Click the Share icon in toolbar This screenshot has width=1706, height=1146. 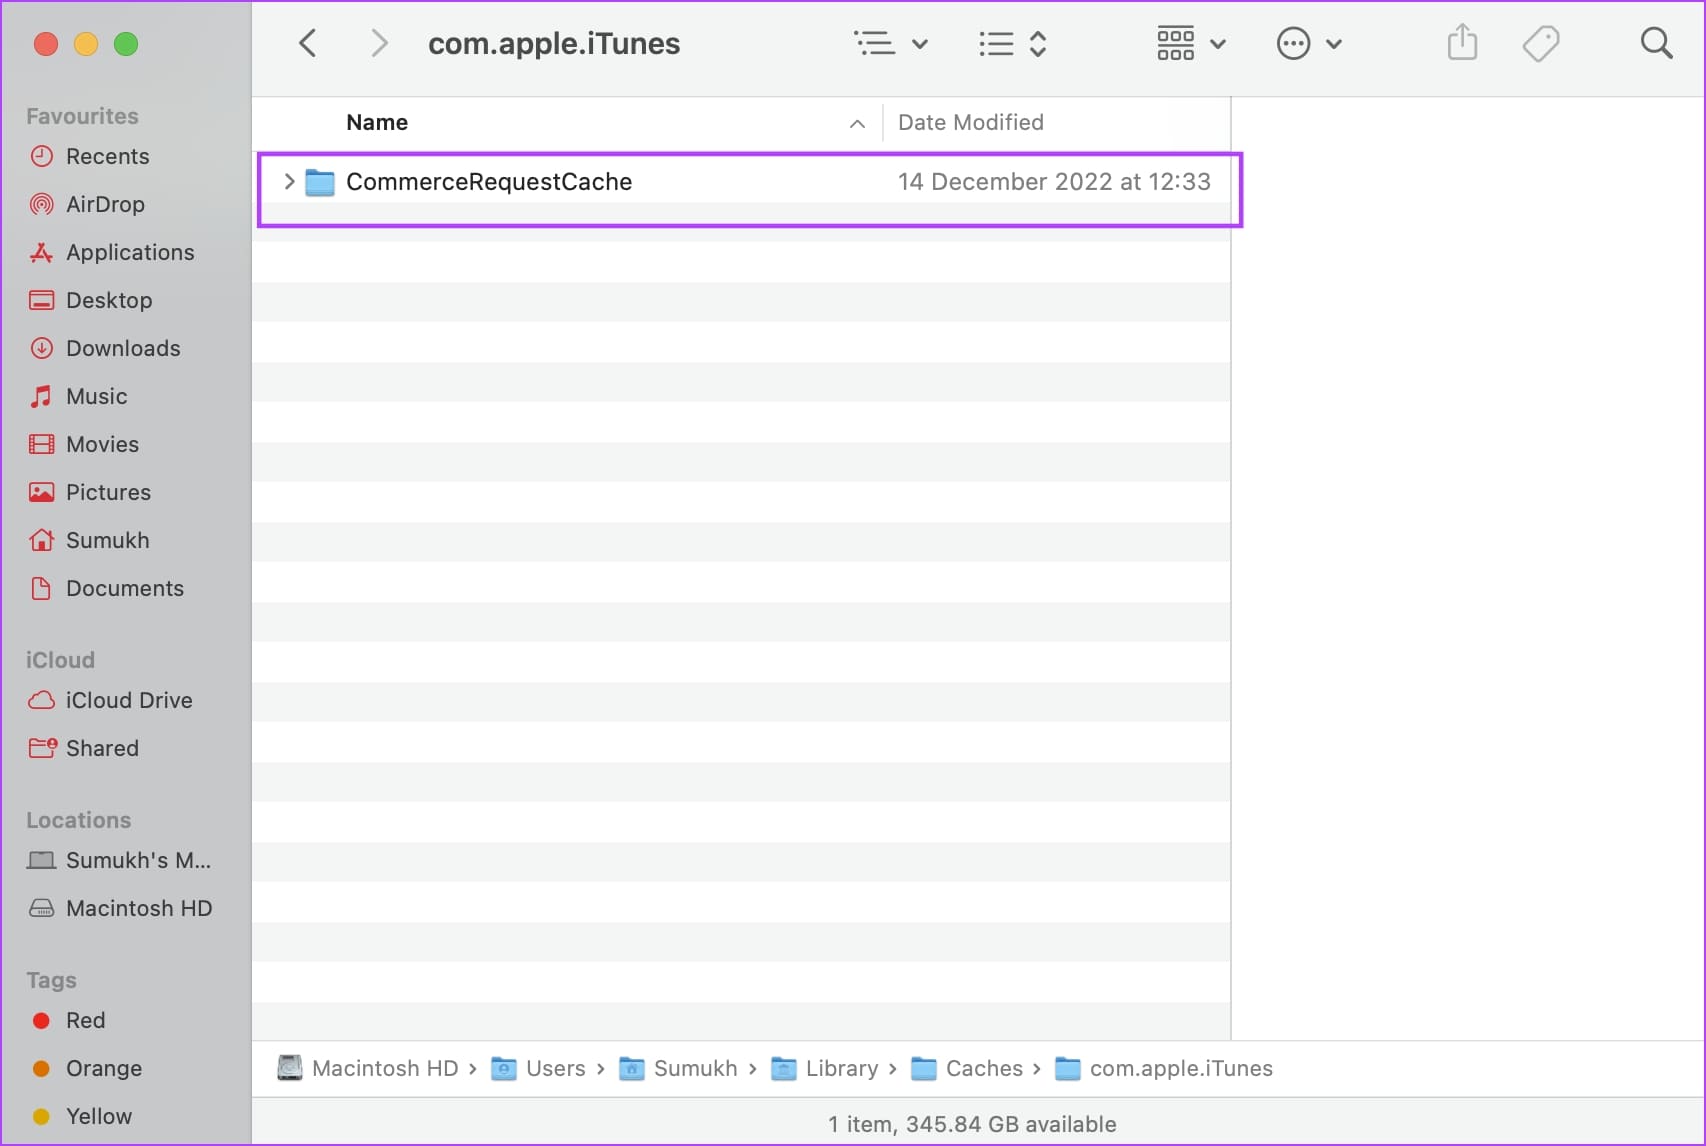tap(1462, 42)
